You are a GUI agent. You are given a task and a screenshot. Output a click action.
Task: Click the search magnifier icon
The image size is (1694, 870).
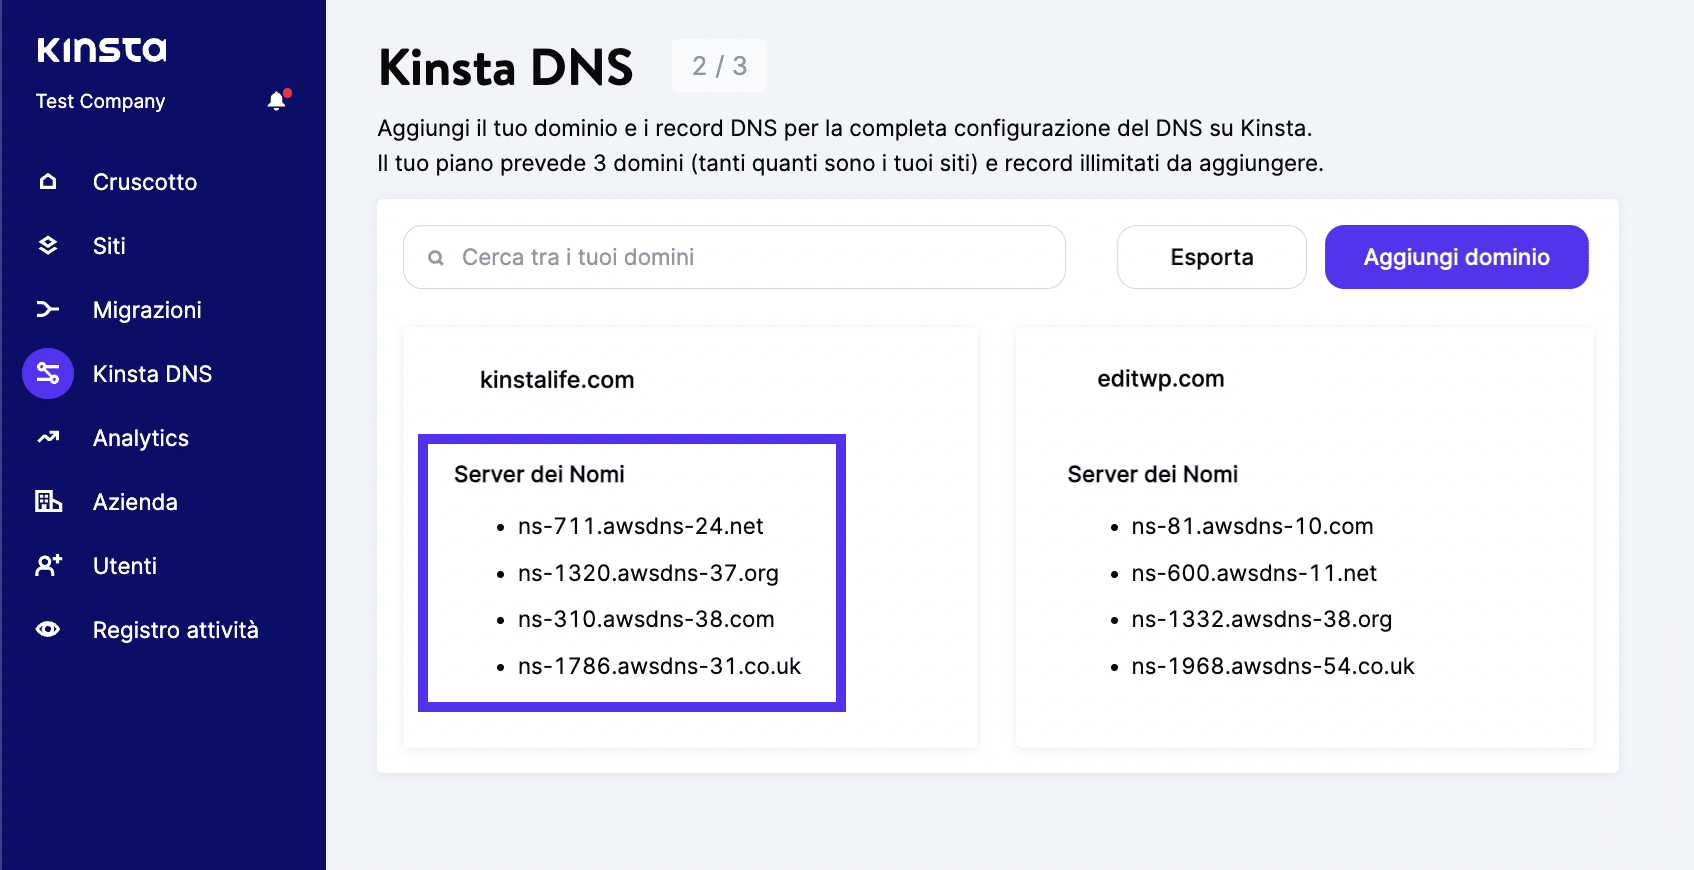pos(436,257)
